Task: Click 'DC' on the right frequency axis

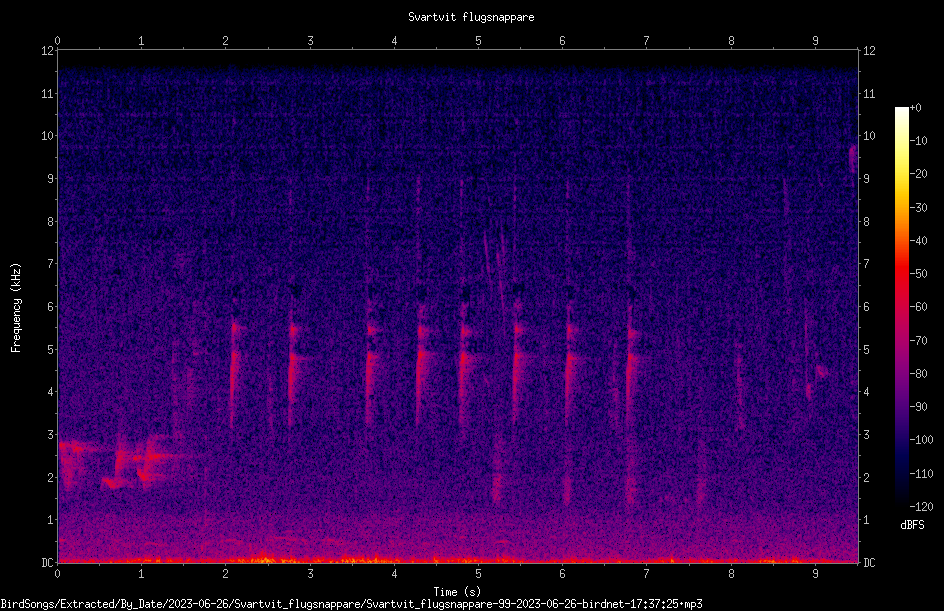Action: coord(869,563)
